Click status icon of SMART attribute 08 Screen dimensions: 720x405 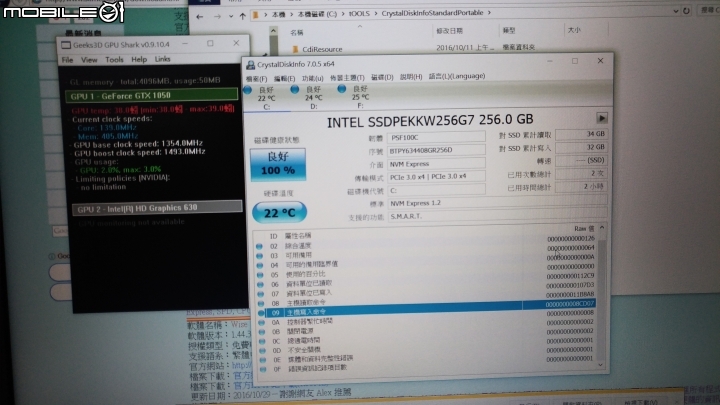(x=261, y=303)
